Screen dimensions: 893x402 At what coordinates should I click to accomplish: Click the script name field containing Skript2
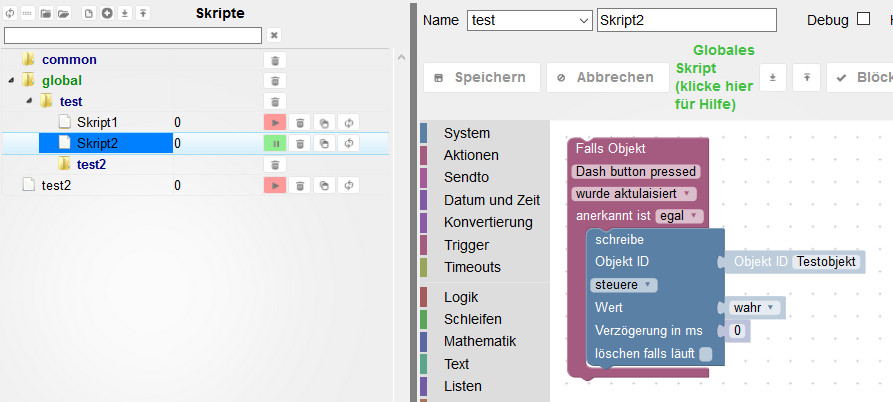point(686,21)
